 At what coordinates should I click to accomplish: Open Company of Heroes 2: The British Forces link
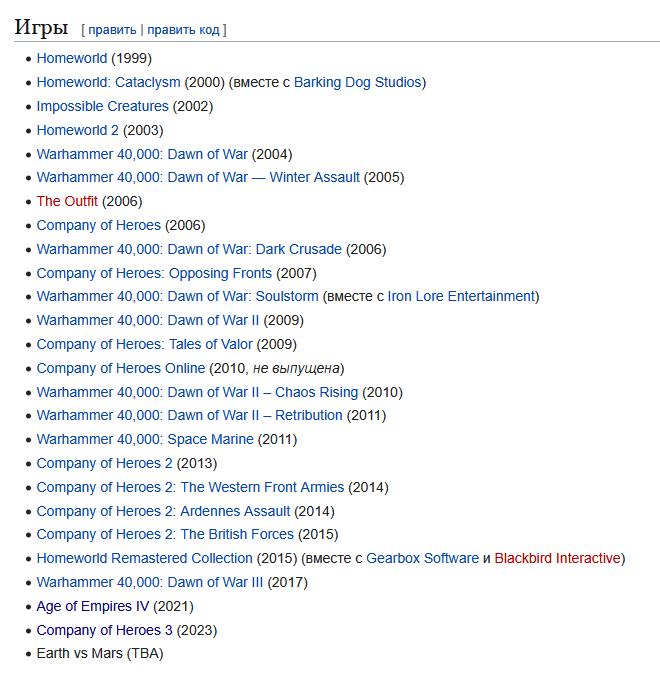165,535
